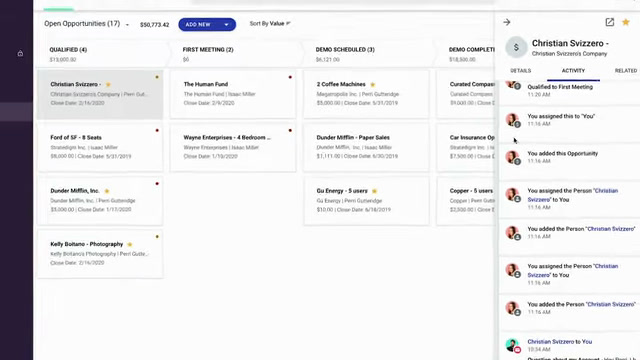
Task: Click the $50,773.42 total value
Action: tap(154, 25)
